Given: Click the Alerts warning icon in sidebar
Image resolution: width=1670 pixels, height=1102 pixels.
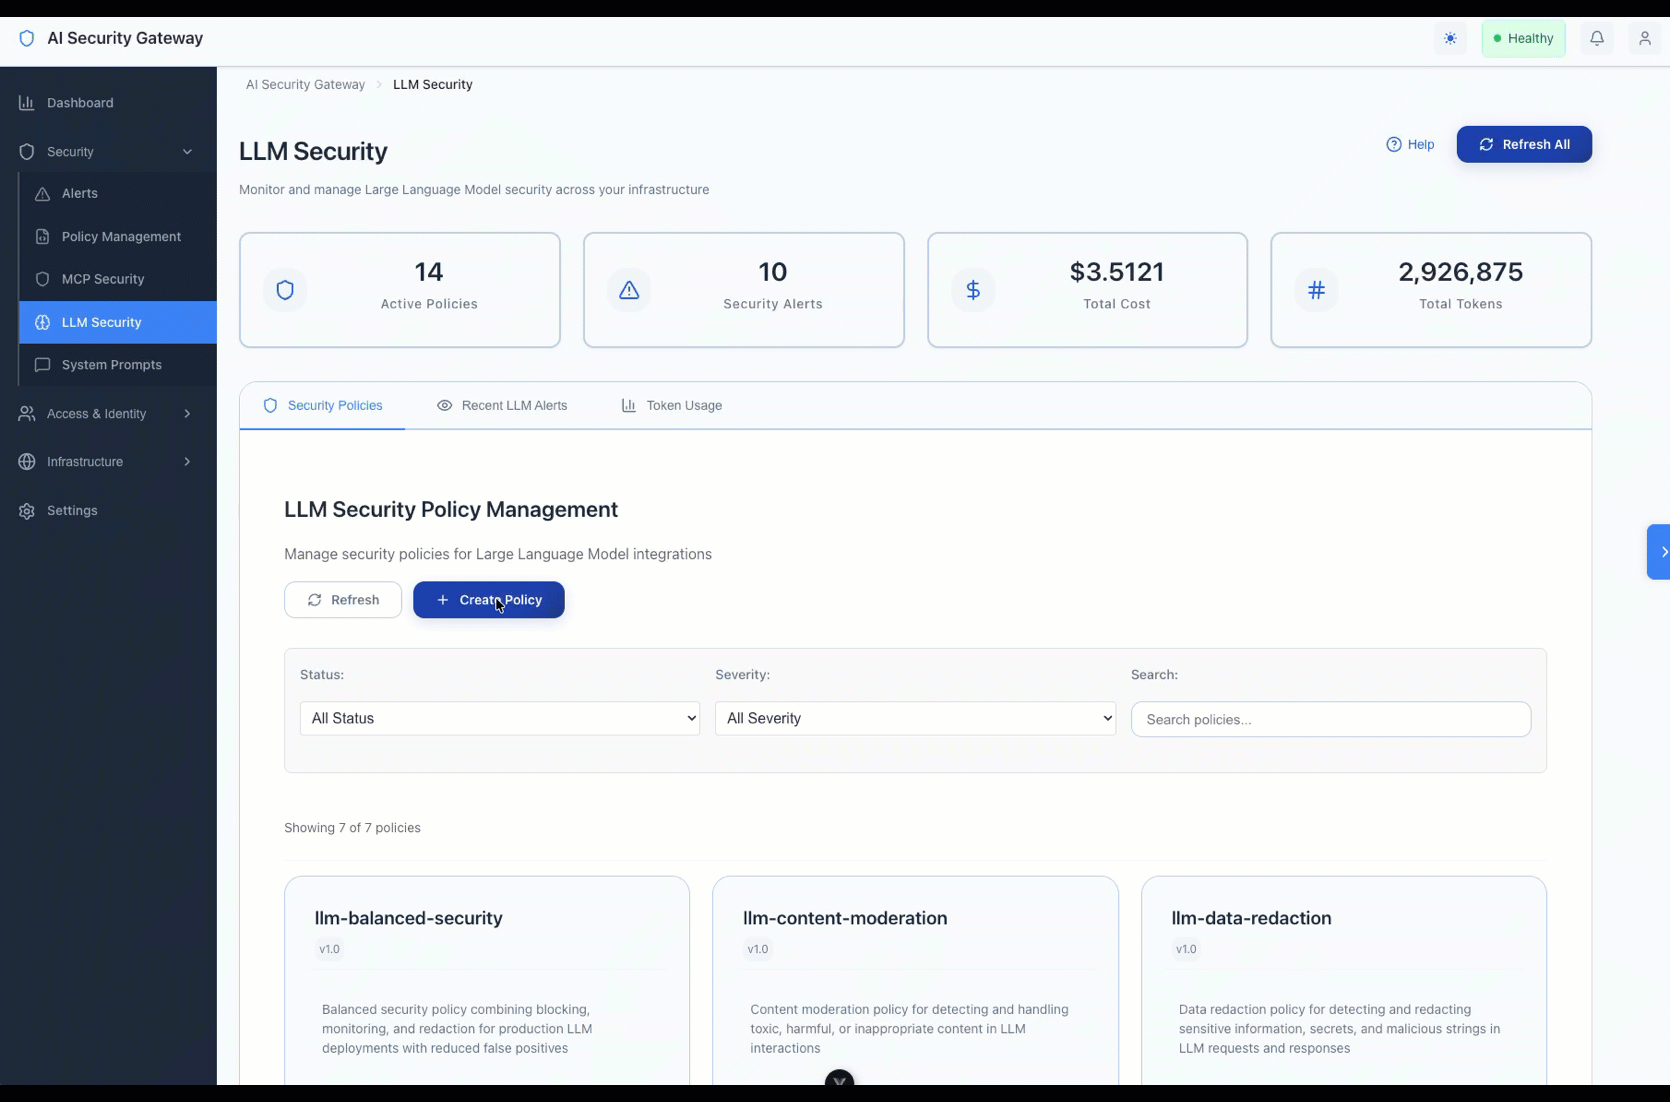Looking at the screenshot, I should 43,193.
